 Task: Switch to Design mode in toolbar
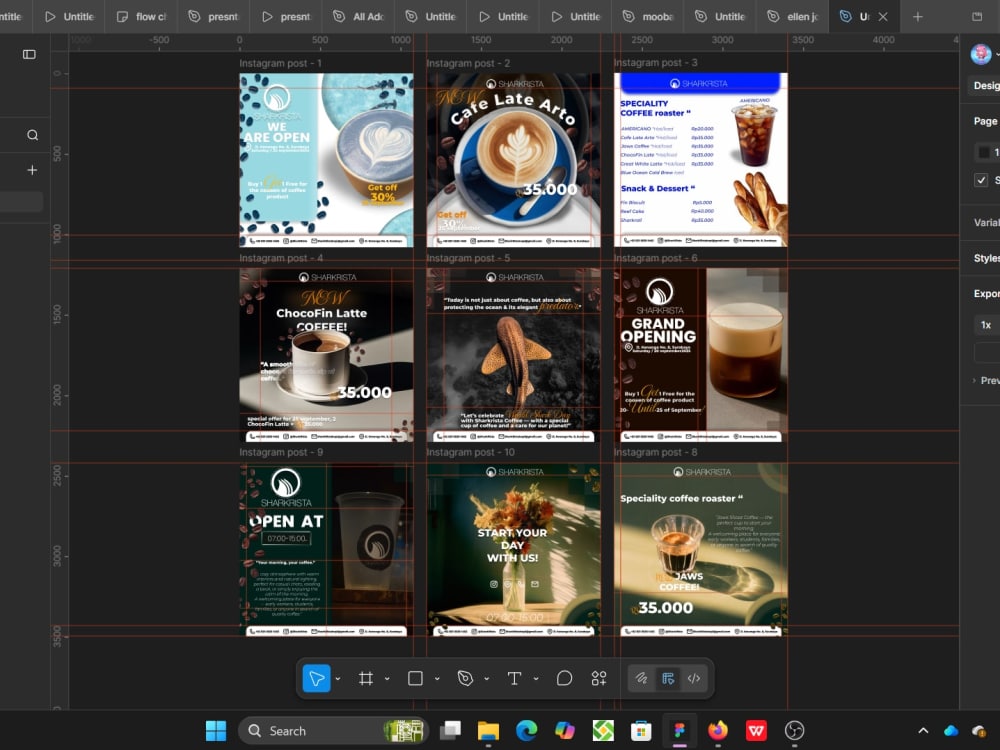coord(668,679)
